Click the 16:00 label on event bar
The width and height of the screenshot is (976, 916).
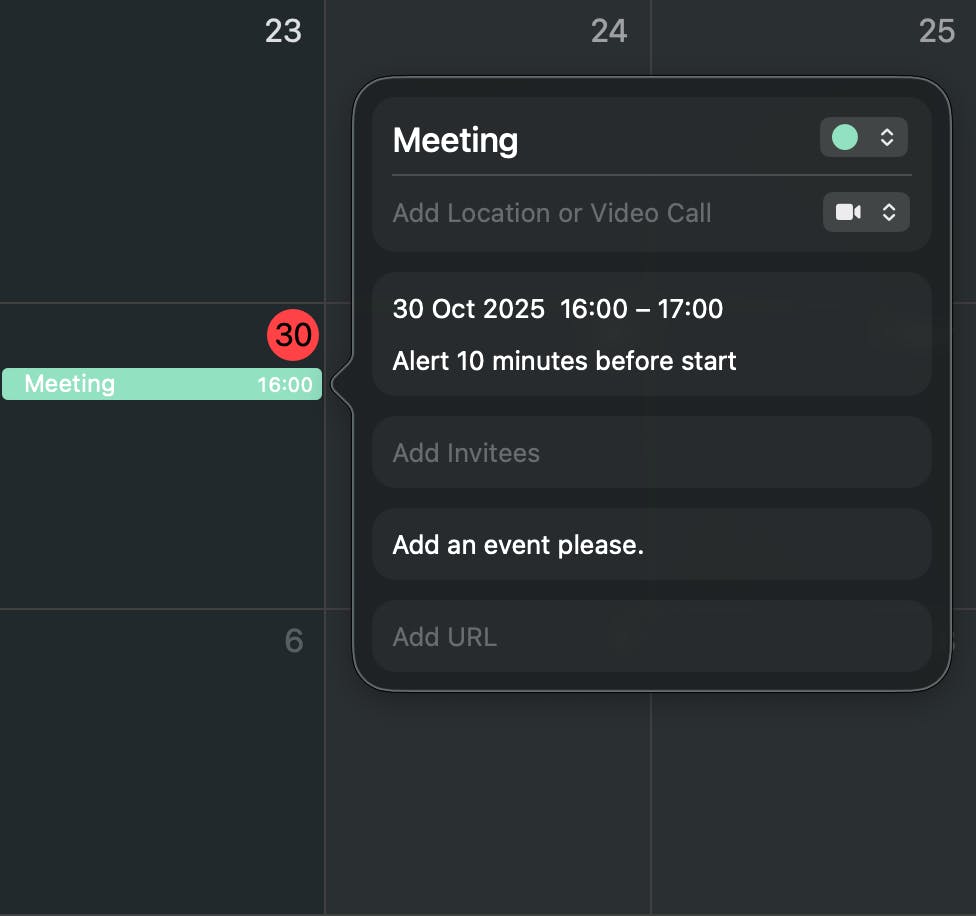click(x=285, y=385)
